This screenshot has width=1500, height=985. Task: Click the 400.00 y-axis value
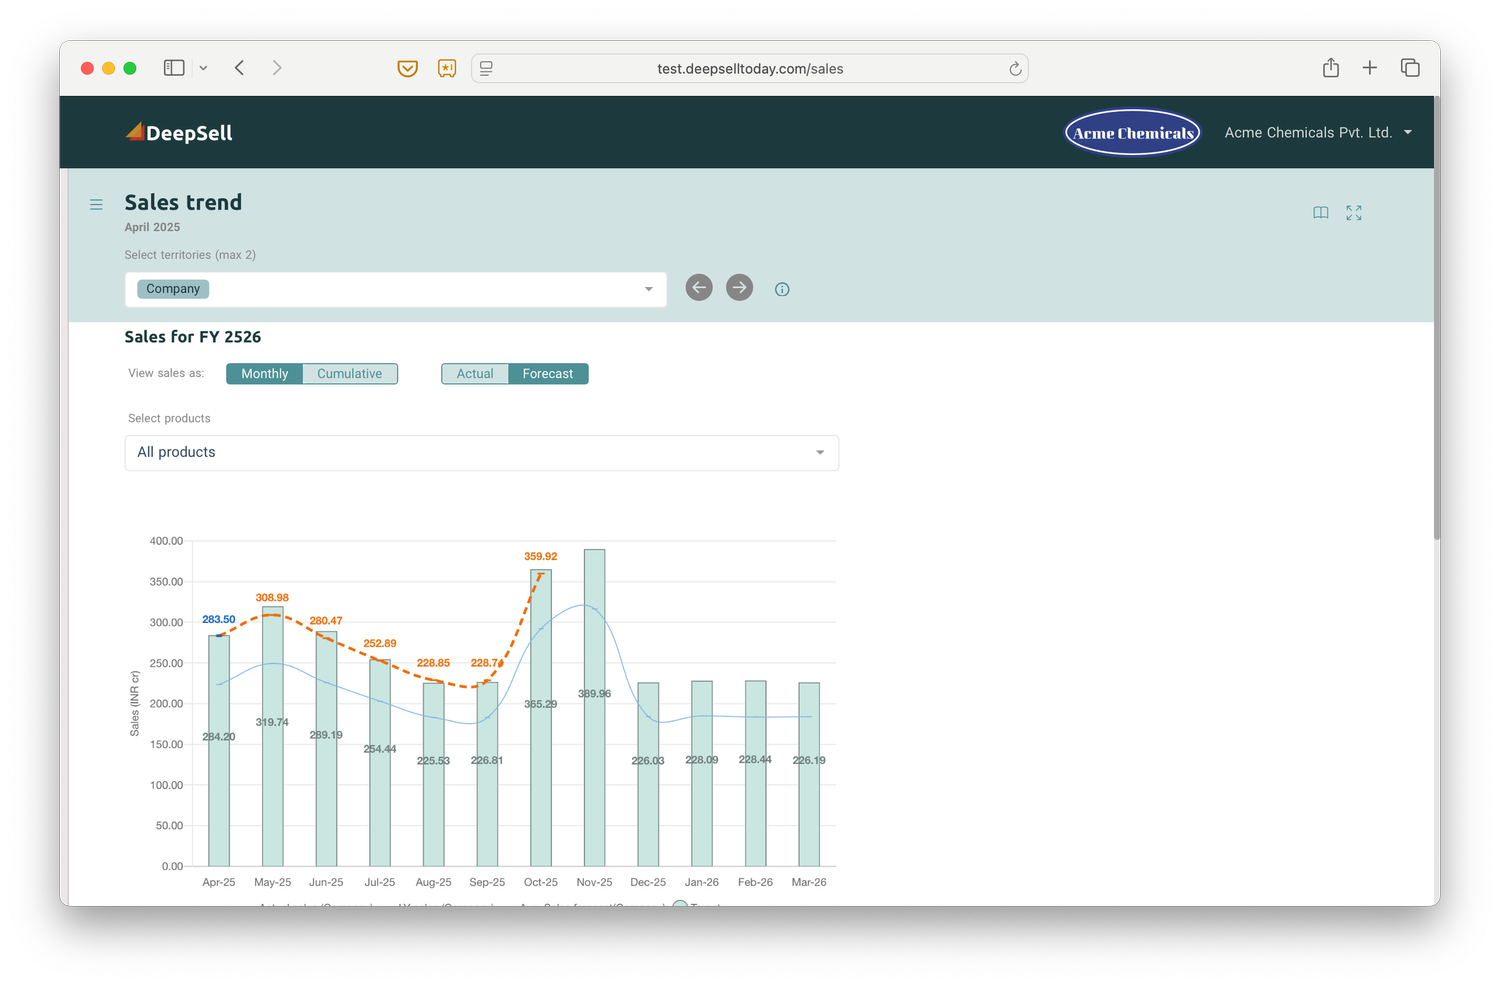point(166,541)
